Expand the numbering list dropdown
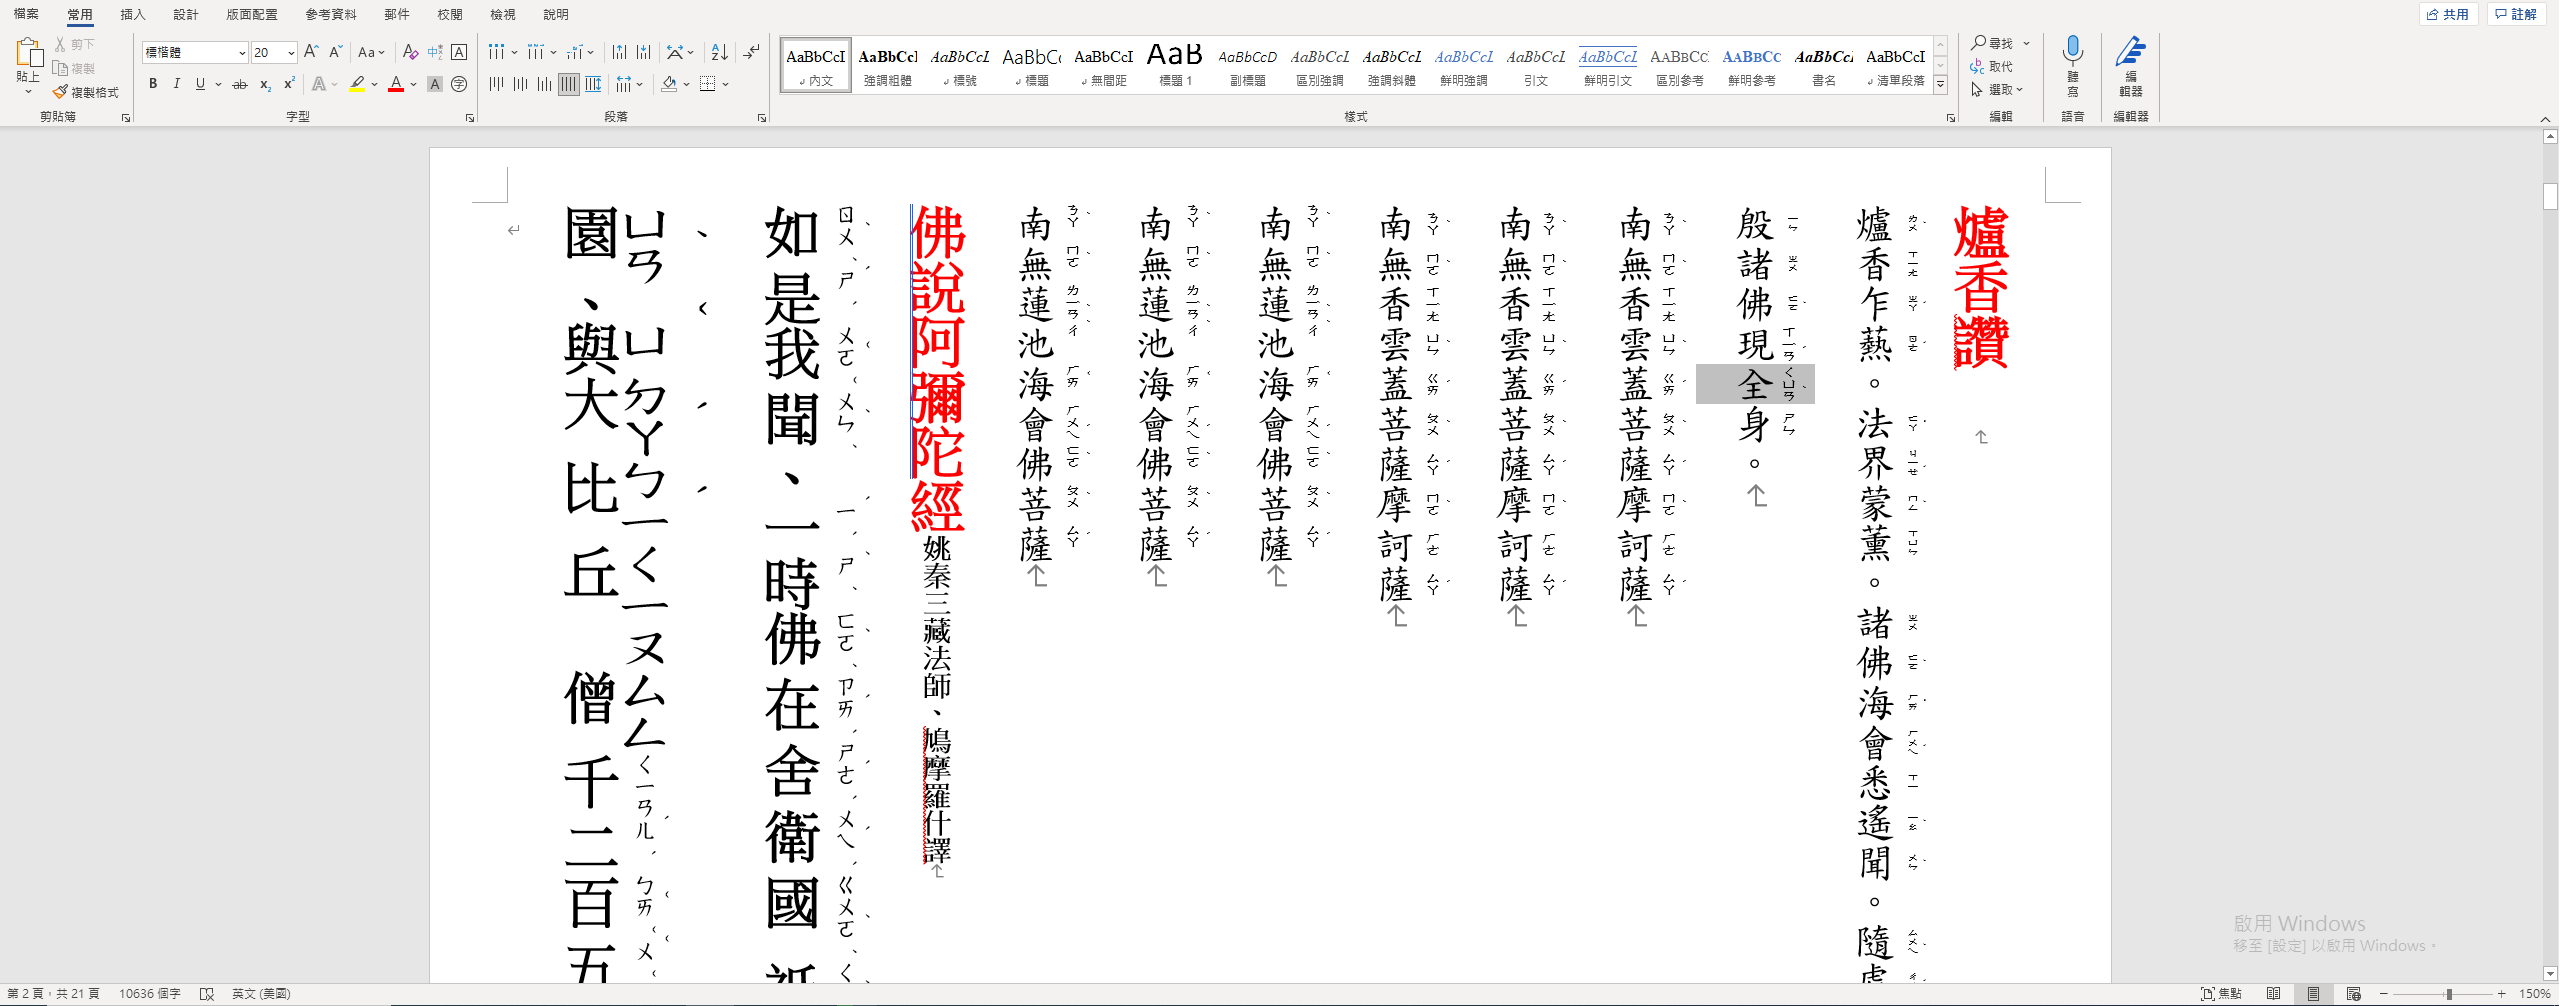 pos(554,52)
